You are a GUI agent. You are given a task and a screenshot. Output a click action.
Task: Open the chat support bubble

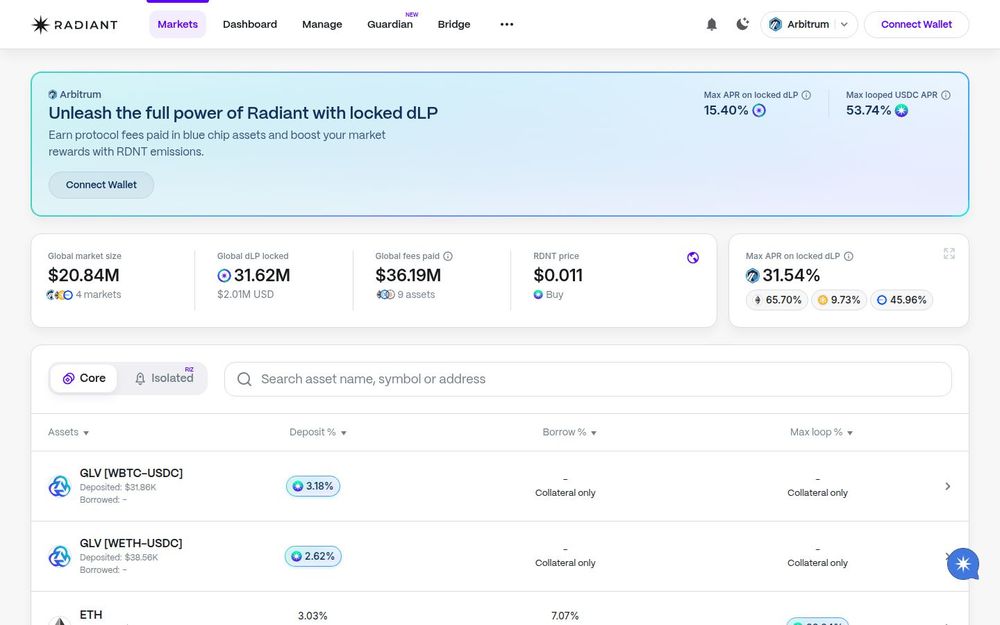click(963, 564)
